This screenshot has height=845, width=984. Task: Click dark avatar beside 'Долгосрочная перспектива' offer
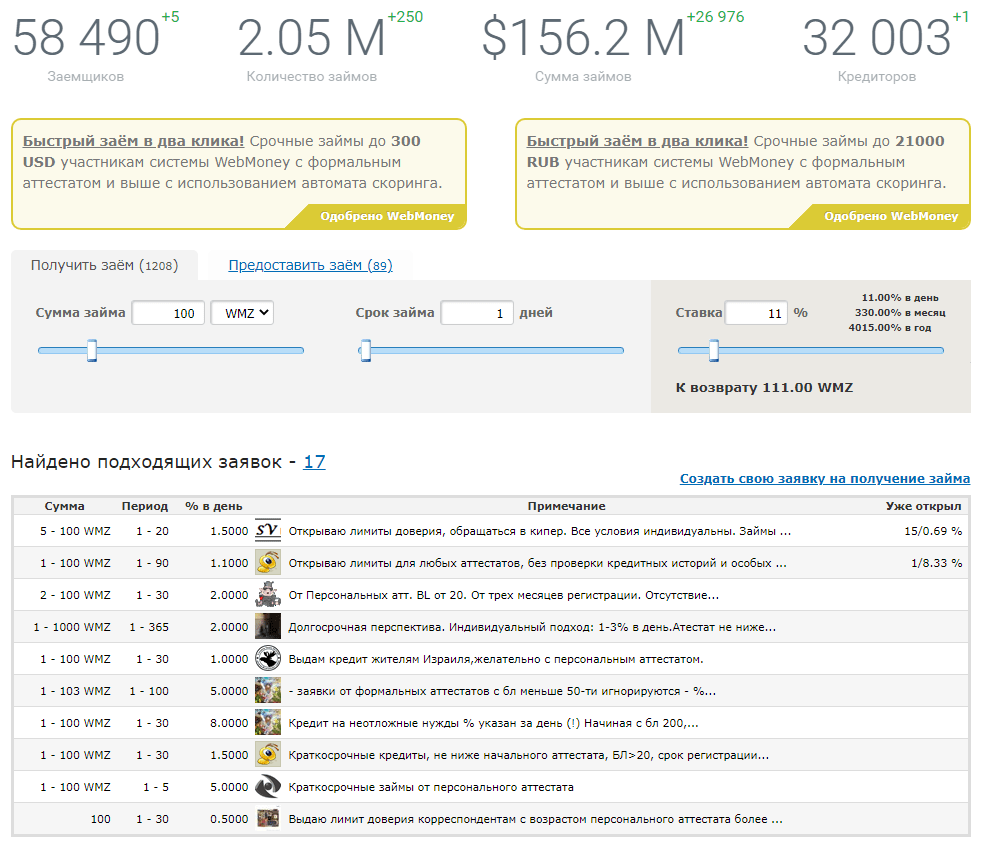pyautogui.click(x=267, y=627)
